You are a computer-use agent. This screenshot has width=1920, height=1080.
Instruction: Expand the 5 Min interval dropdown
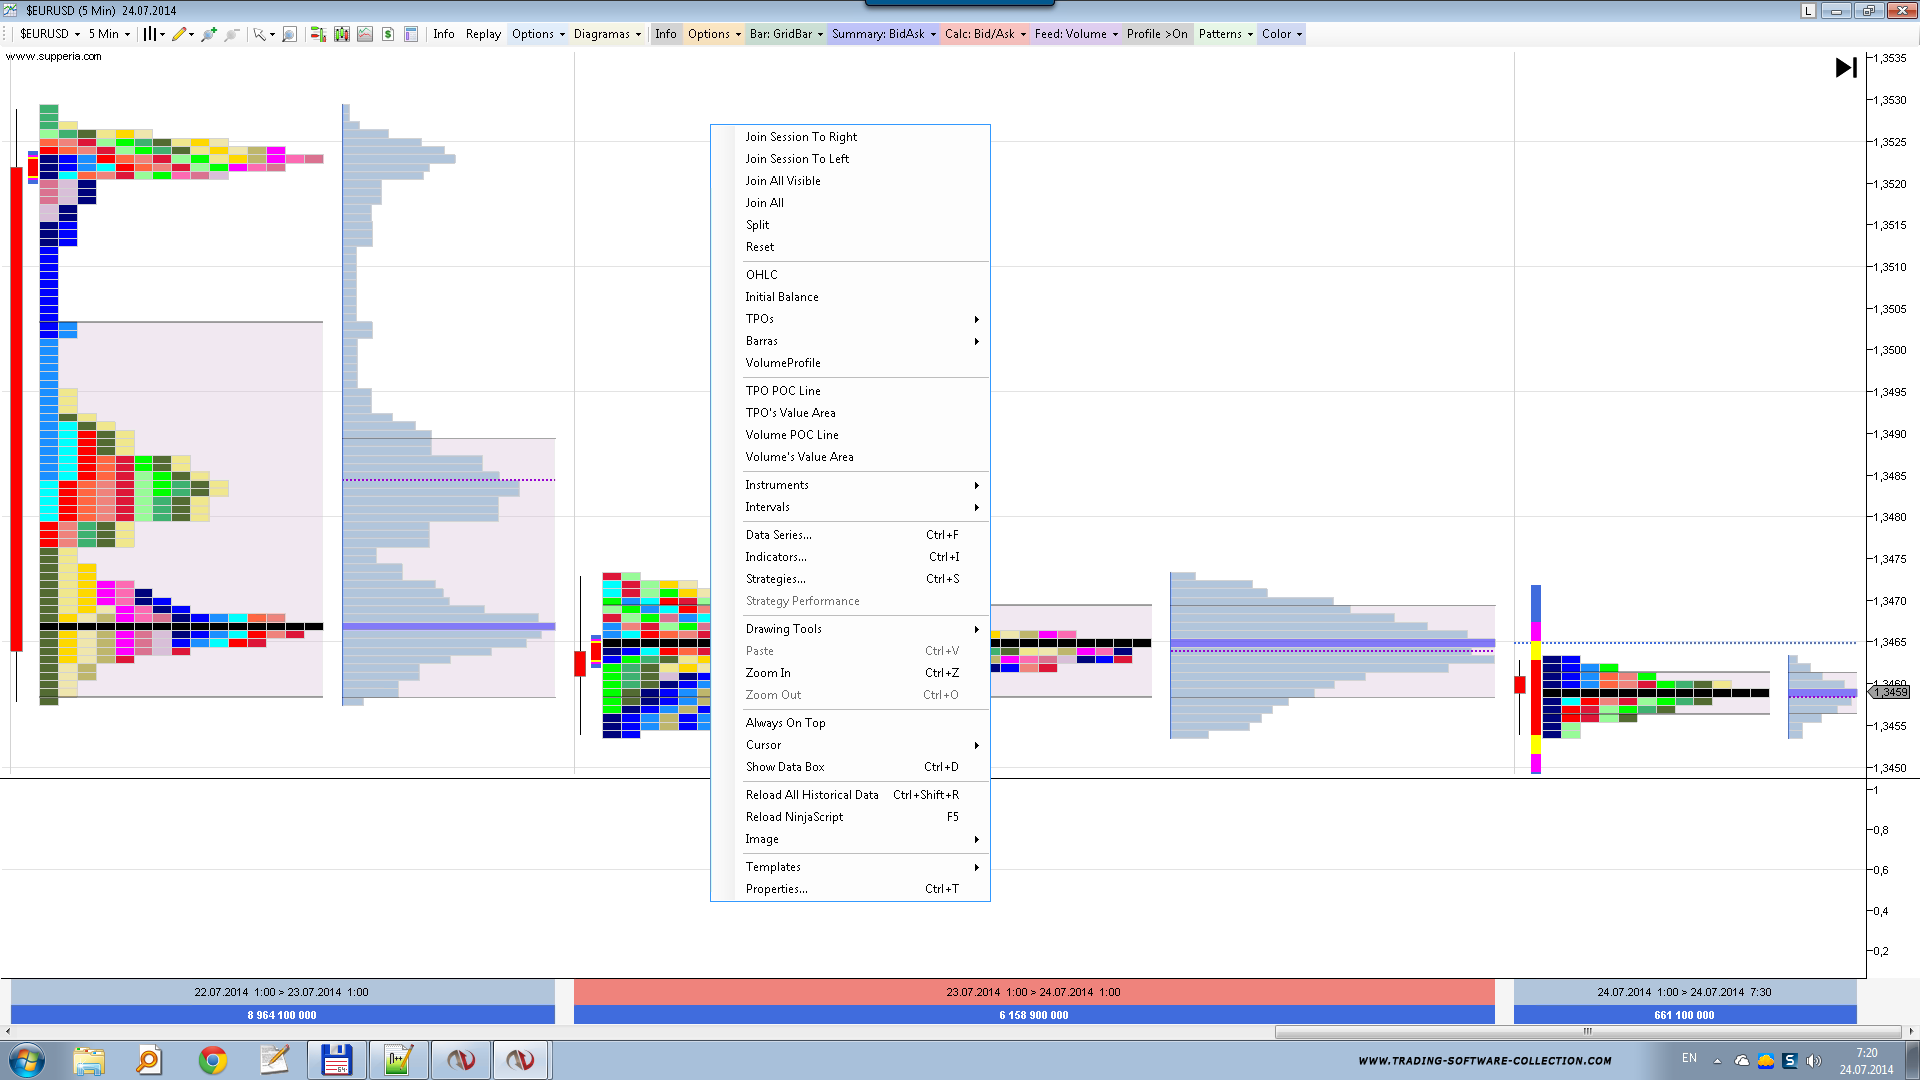(x=109, y=34)
